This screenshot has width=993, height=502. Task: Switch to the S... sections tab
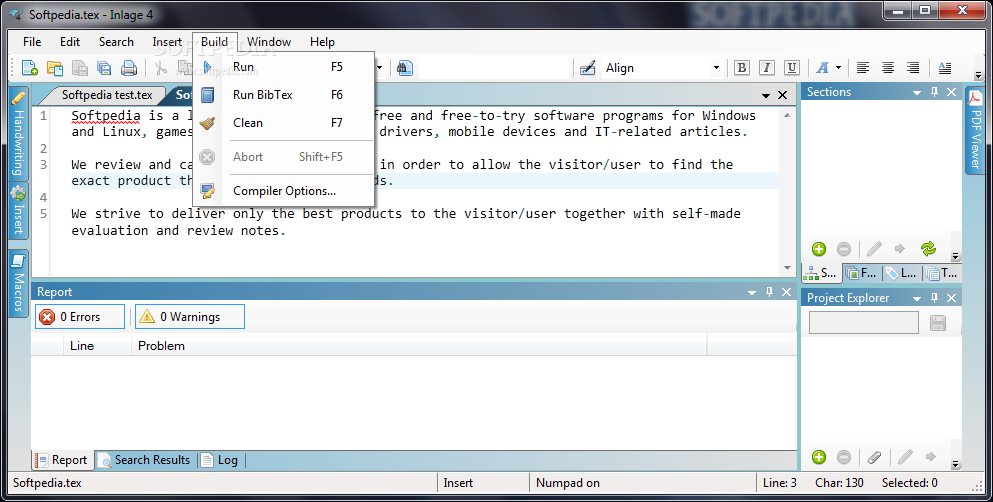point(821,273)
